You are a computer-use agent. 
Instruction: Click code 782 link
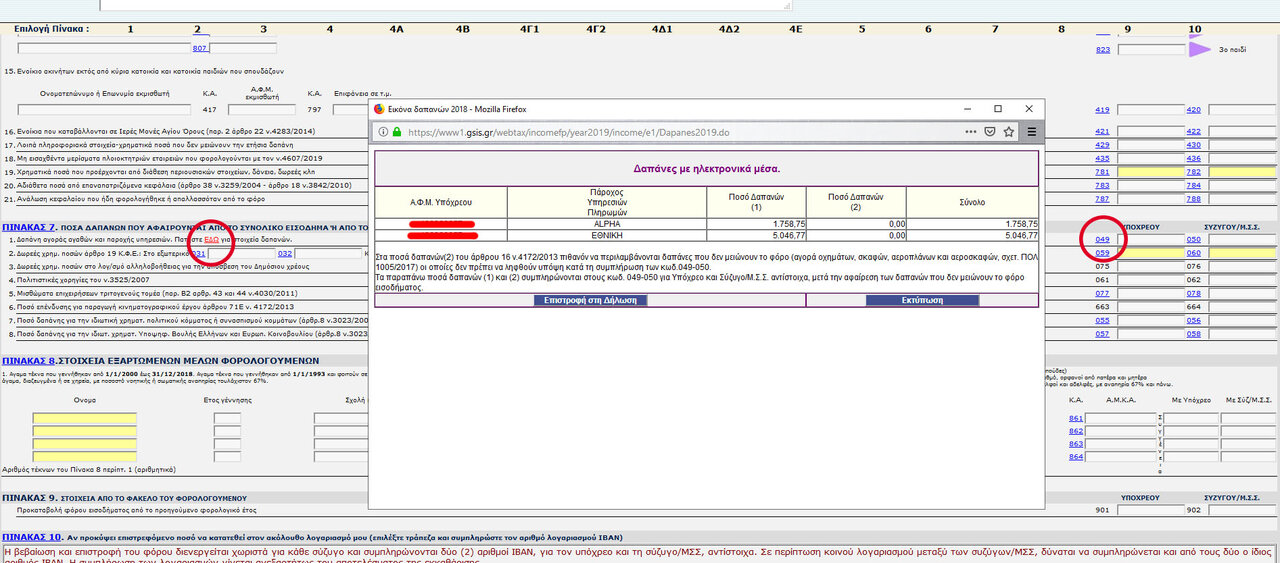(1193, 172)
